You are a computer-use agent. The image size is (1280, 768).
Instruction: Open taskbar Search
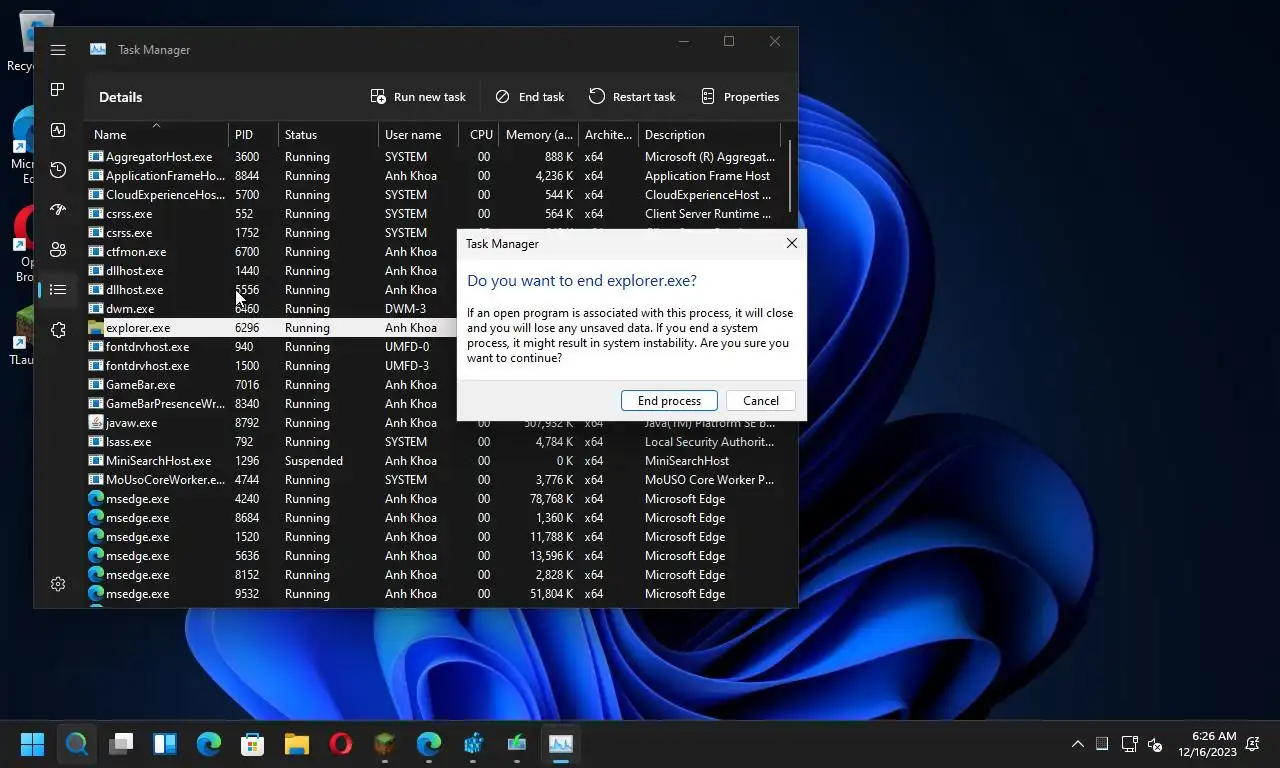click(x=77, y=744)
